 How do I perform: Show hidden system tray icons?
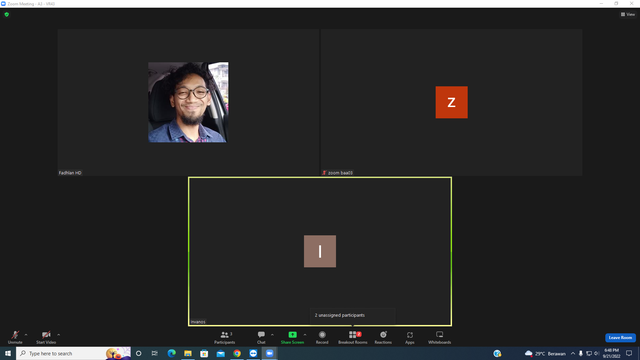(x=573, y=353)
